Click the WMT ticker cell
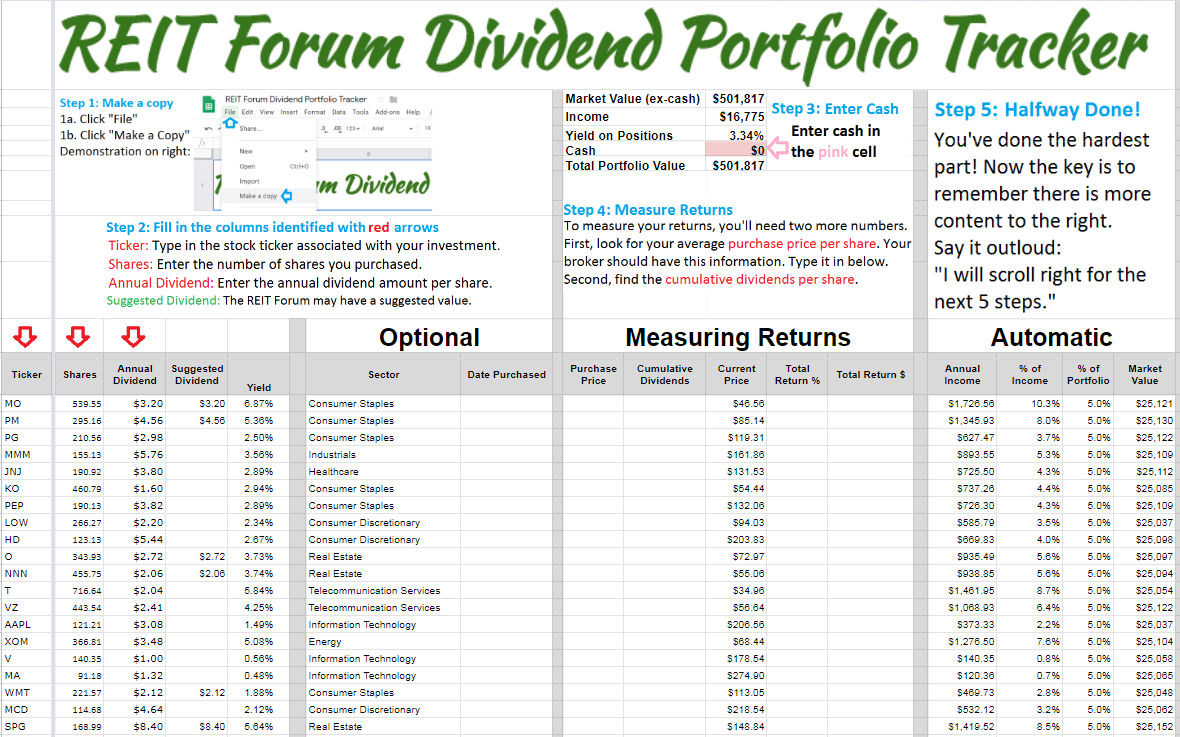1180x737 pixels. [26, 693]
